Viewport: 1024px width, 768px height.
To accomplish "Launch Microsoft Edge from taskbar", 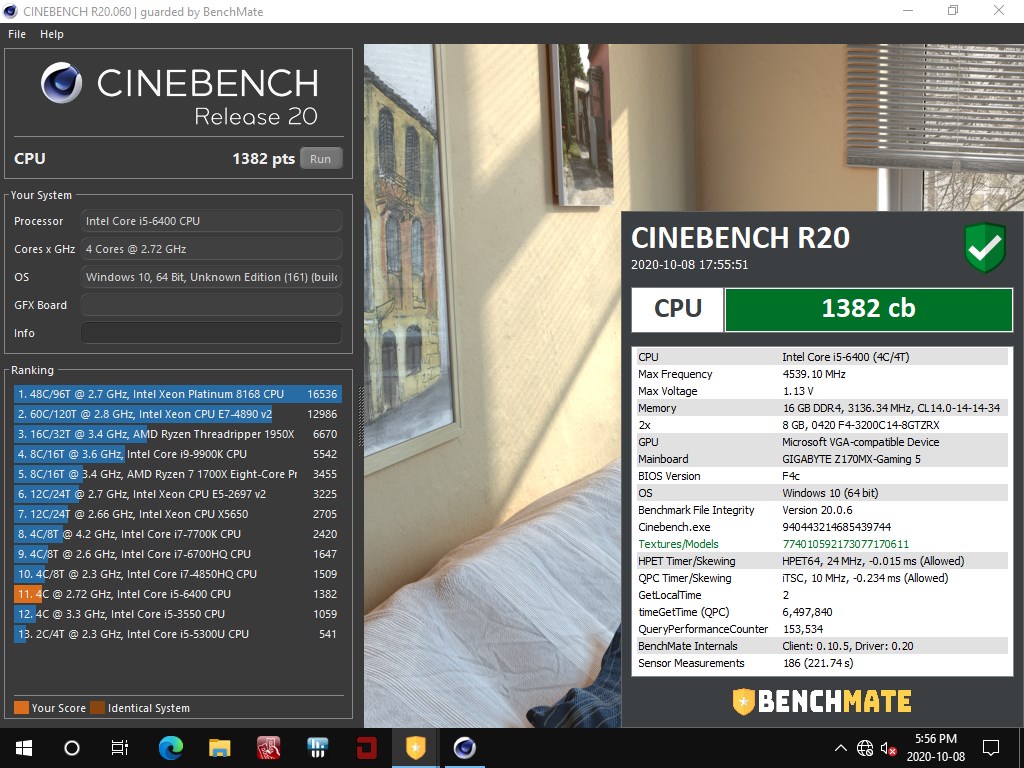I will [x=170, y=748].
